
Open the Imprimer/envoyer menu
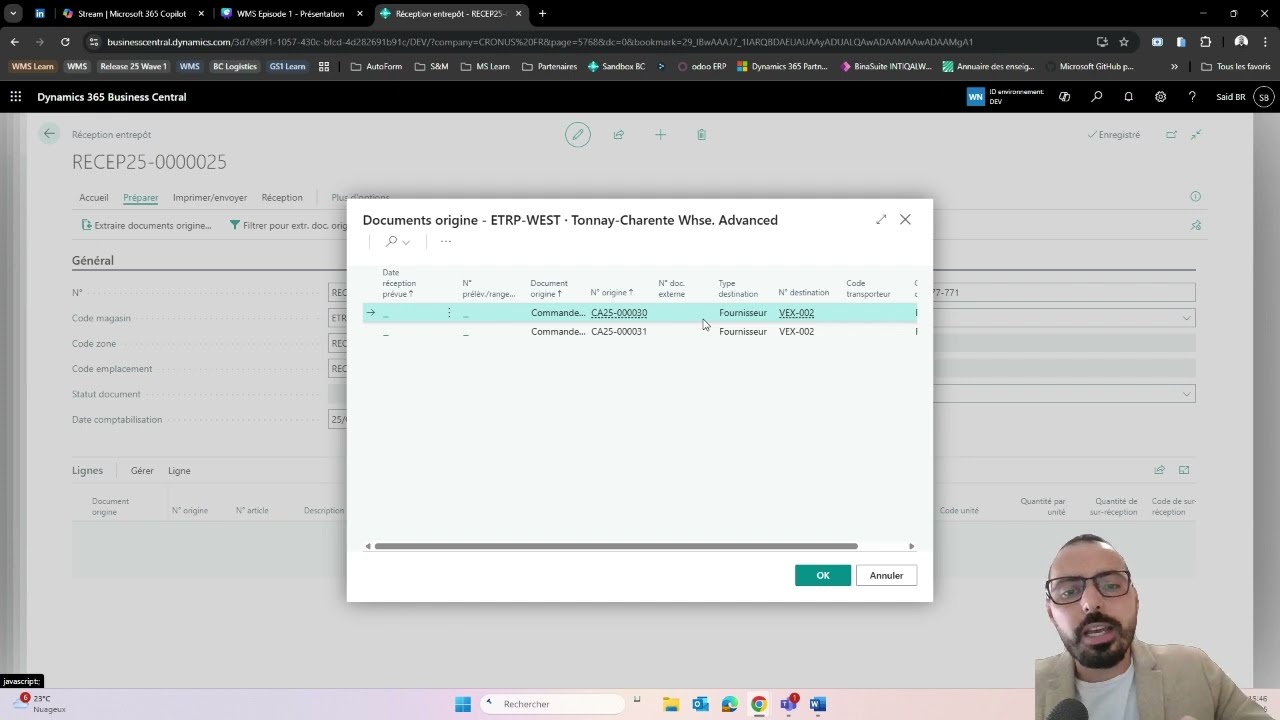[210, 197]
